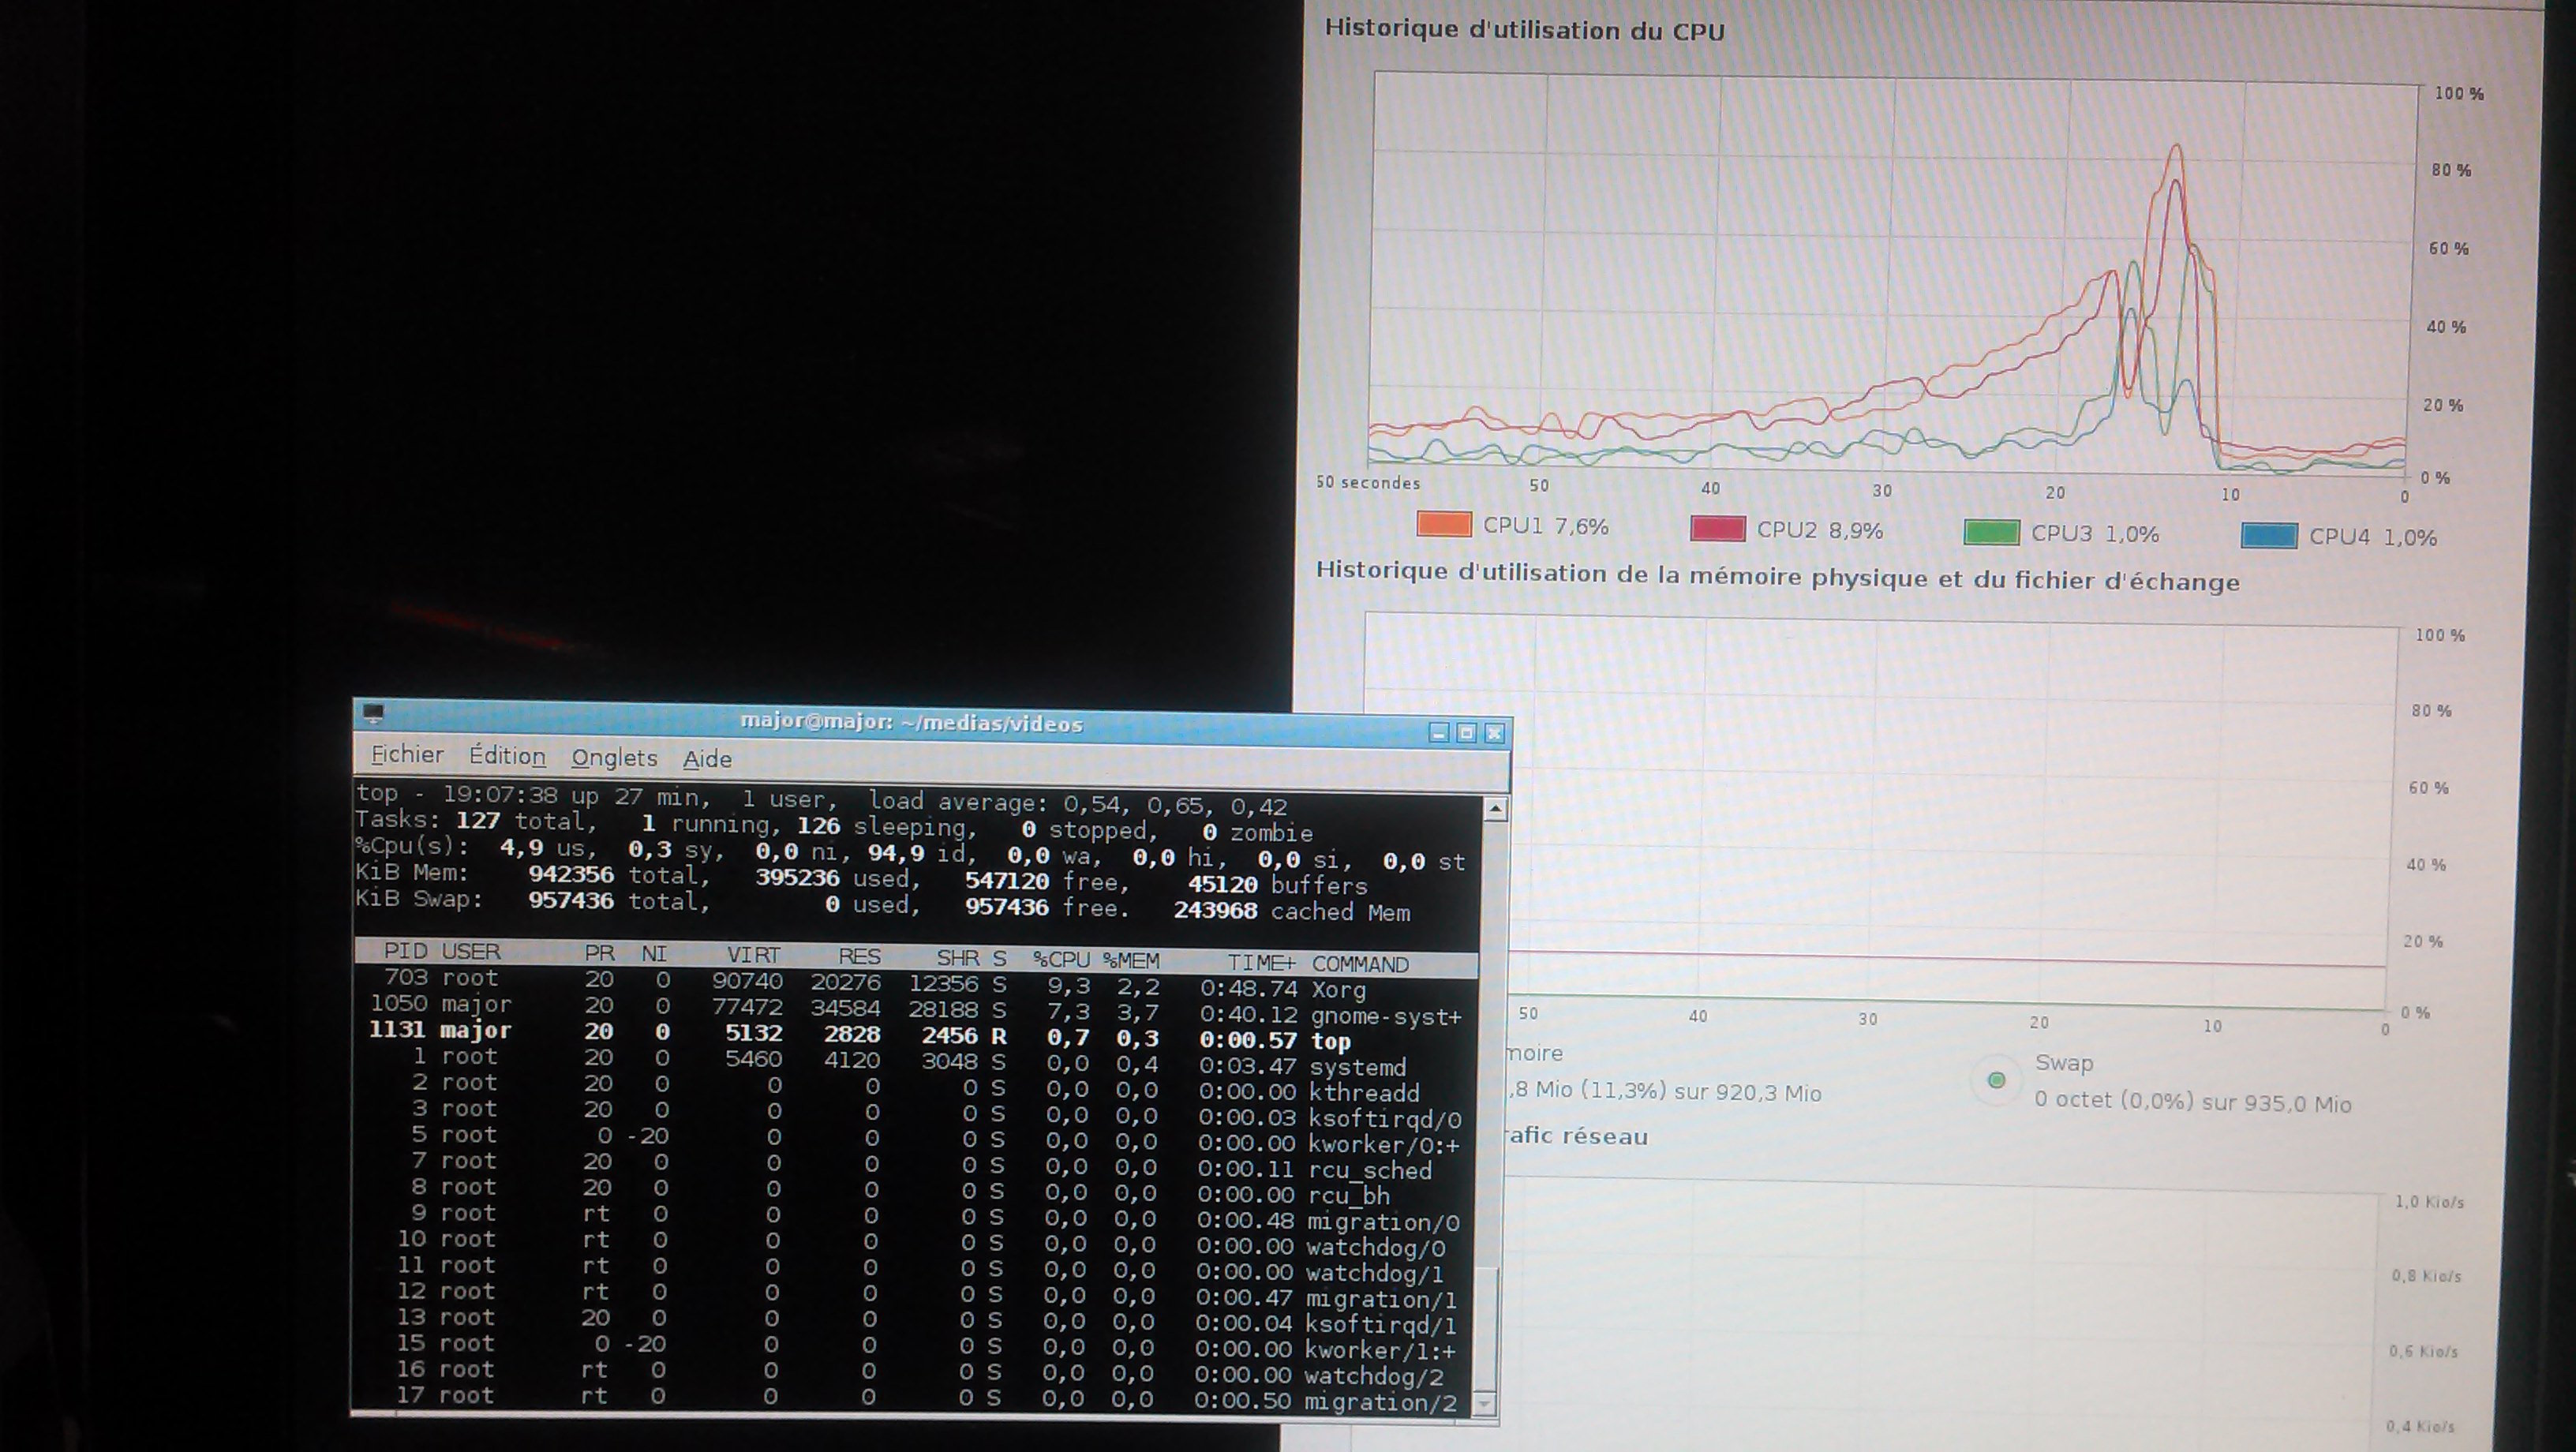
Task: Open the Aide menu in the terminal
Action: 707,759
